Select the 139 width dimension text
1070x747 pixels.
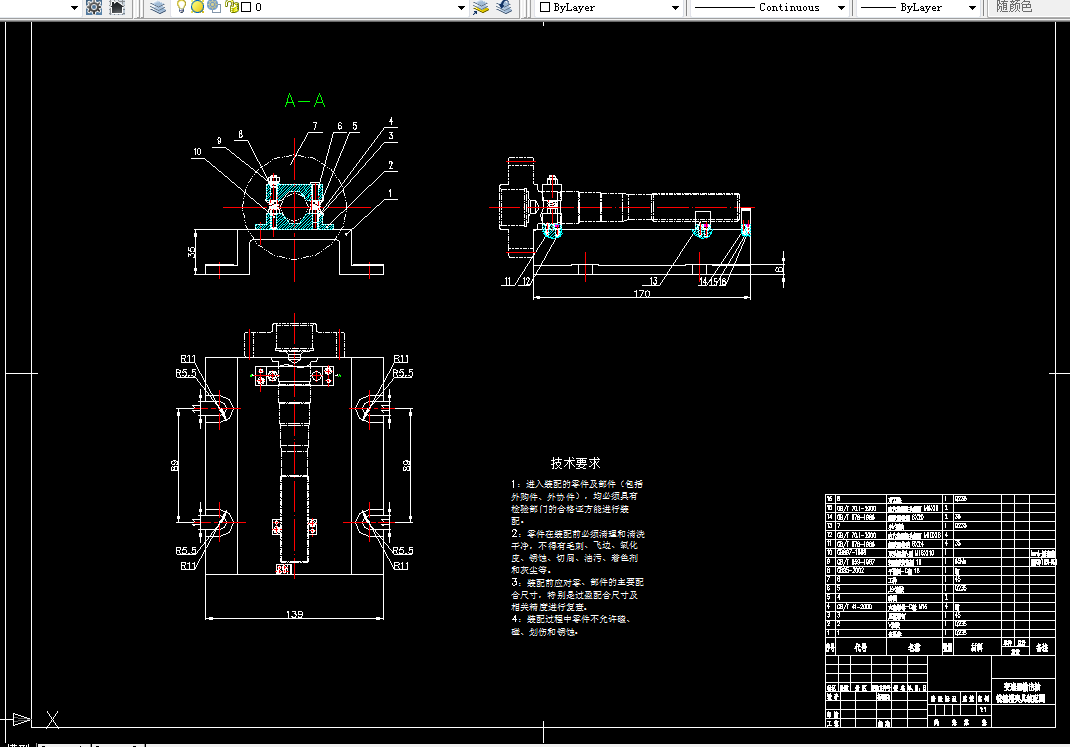coord(294,614)
